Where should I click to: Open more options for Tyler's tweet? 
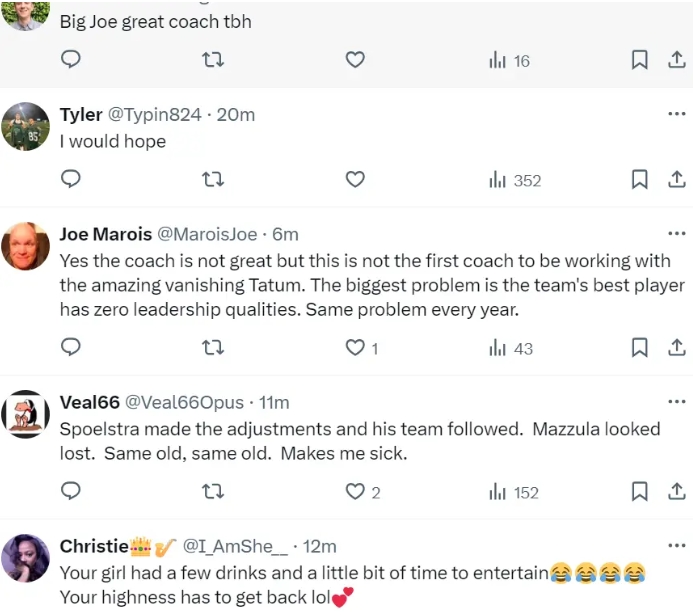tap(676, 114)
